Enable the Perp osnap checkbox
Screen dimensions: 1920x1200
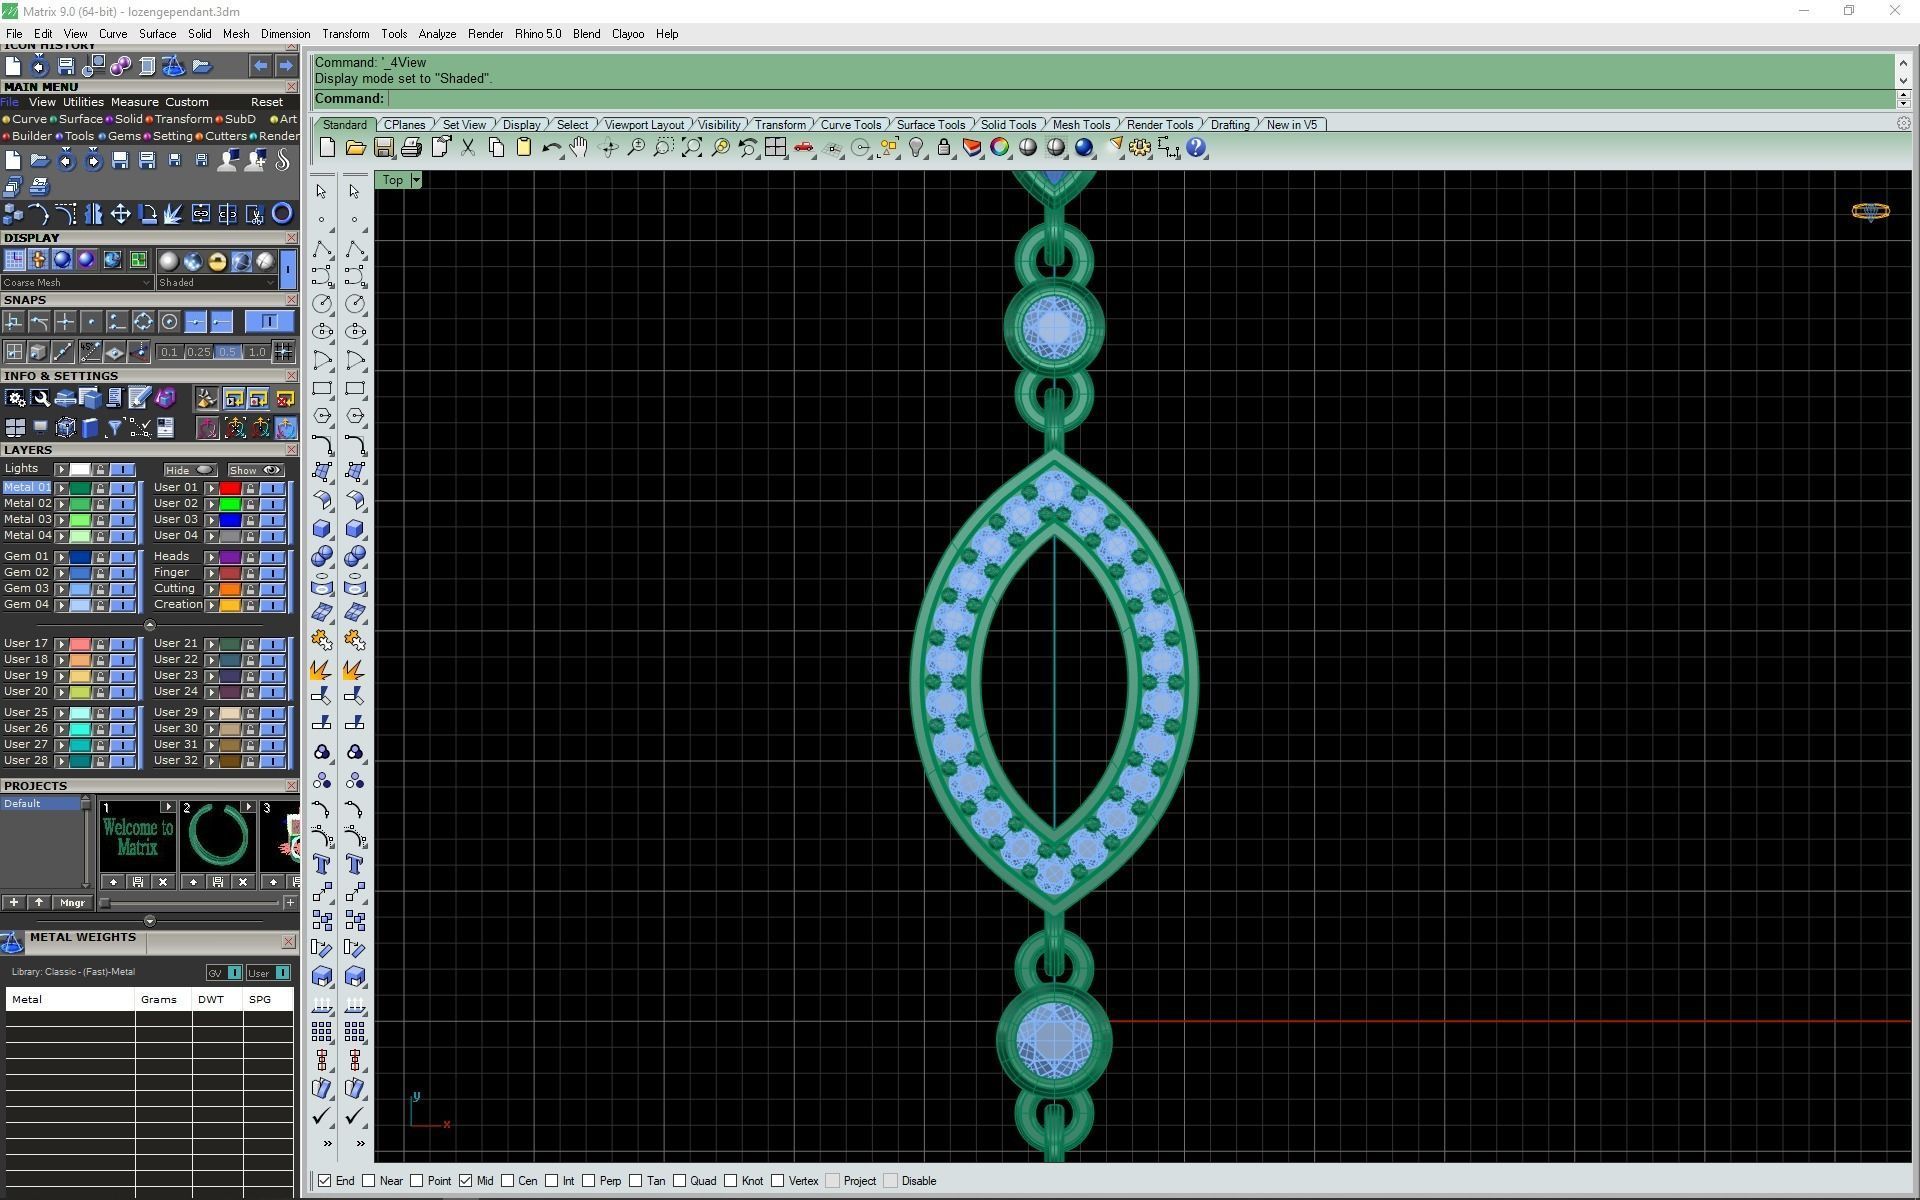[589, 1181]
